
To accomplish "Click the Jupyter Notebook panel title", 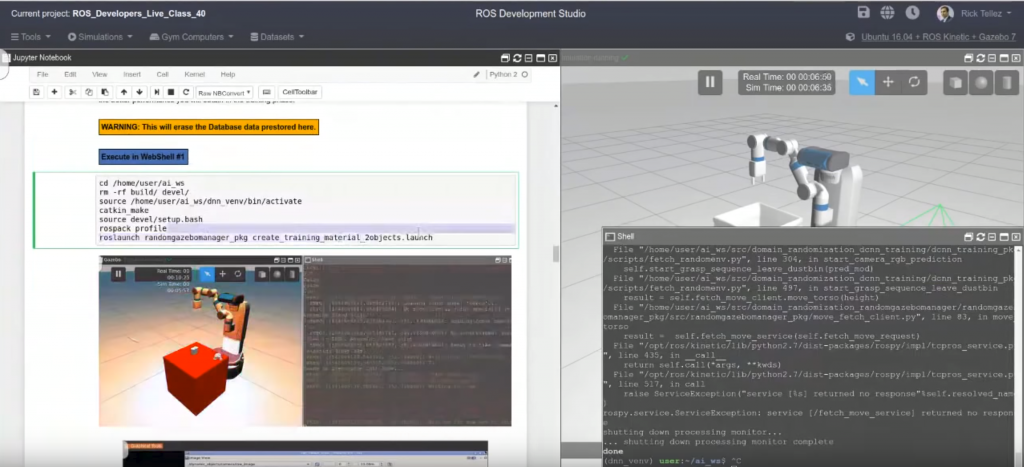I will pyautogui.click(x=42, y=58).
